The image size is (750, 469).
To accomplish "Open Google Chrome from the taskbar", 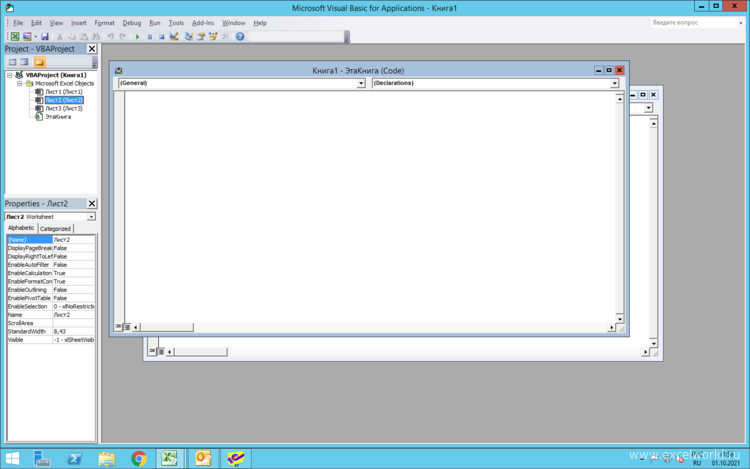I will click(x=139, y=458).
